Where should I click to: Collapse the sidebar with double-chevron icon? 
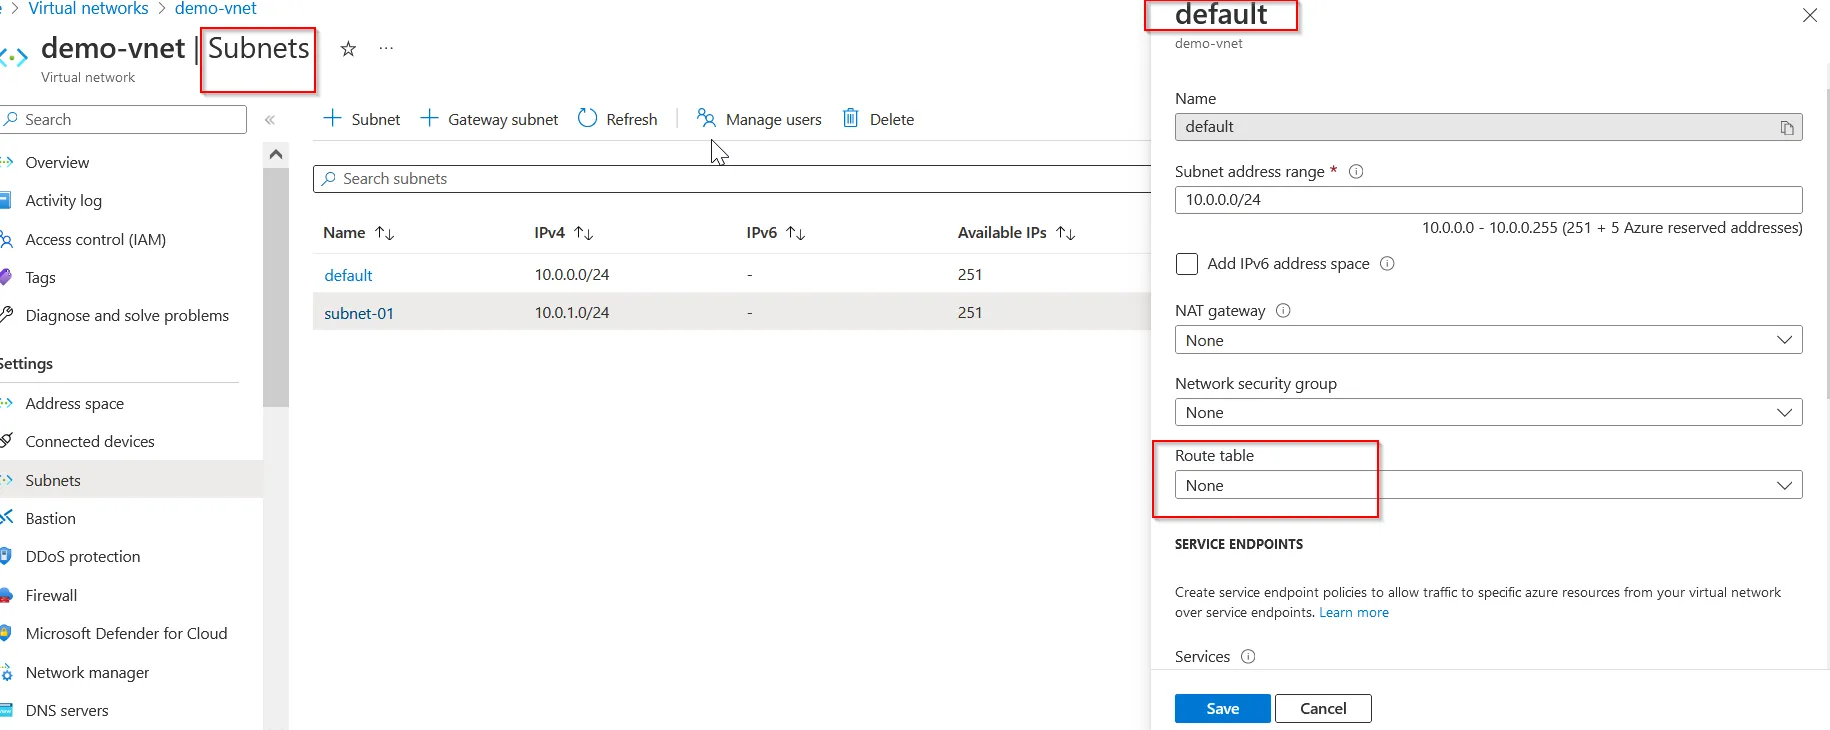270,120
